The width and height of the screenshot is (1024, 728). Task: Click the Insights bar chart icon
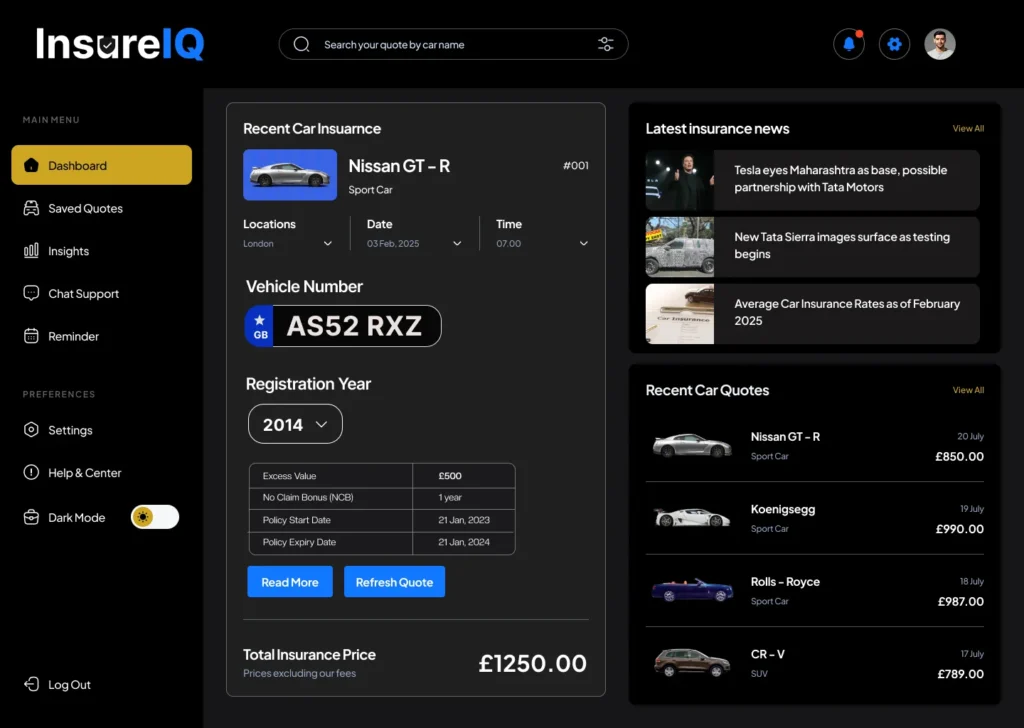coord(31,251)
